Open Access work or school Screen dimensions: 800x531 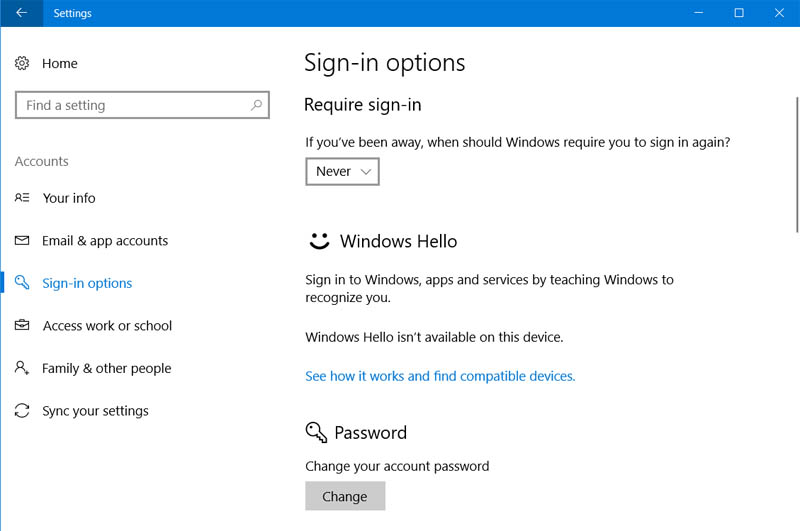[x=107, y=325]
